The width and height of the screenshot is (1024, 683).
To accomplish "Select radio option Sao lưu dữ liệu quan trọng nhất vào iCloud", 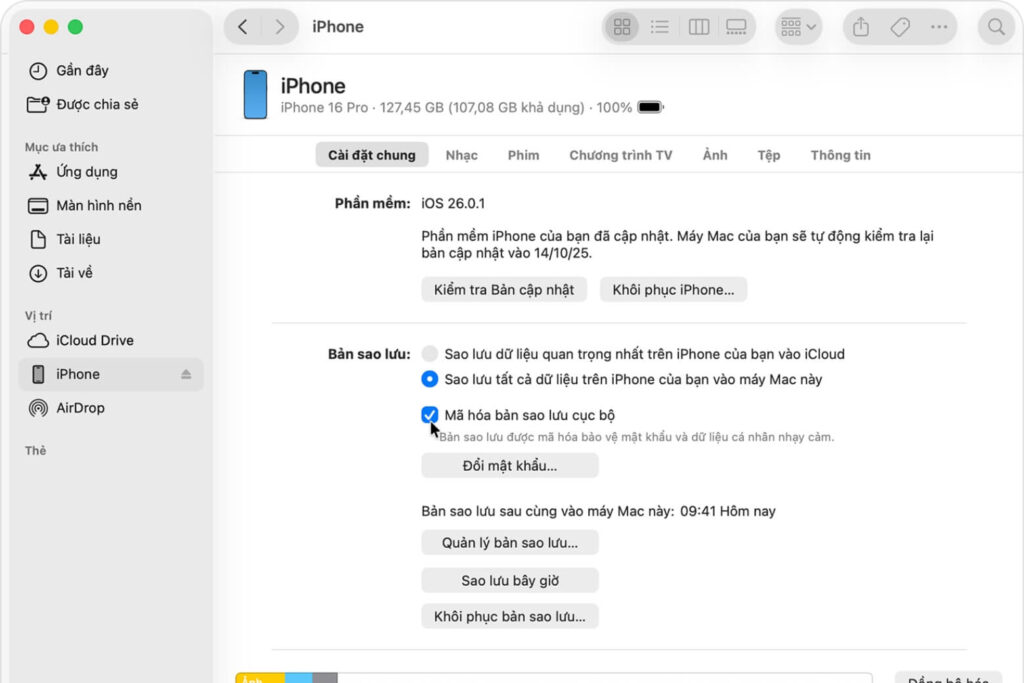I will pyautogui.click(x=430, y=353).
